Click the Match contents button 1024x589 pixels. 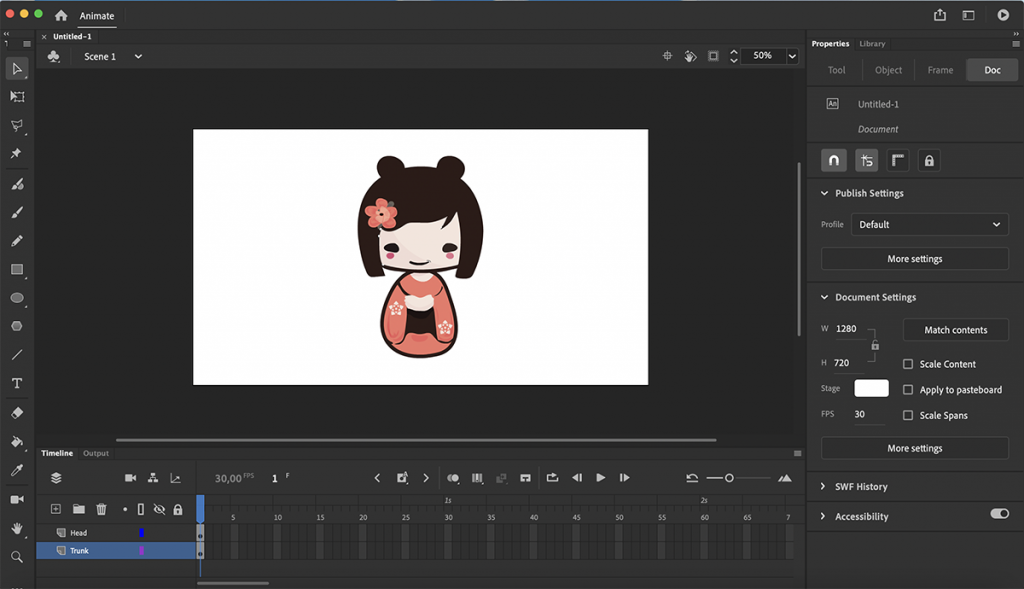(x=955, y=330)
